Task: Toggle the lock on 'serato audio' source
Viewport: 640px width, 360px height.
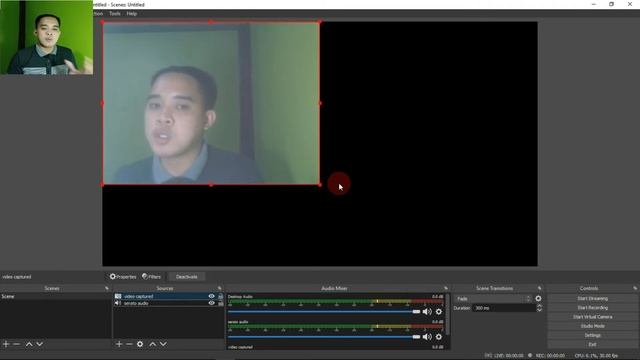Action: [x=221, y=303]
